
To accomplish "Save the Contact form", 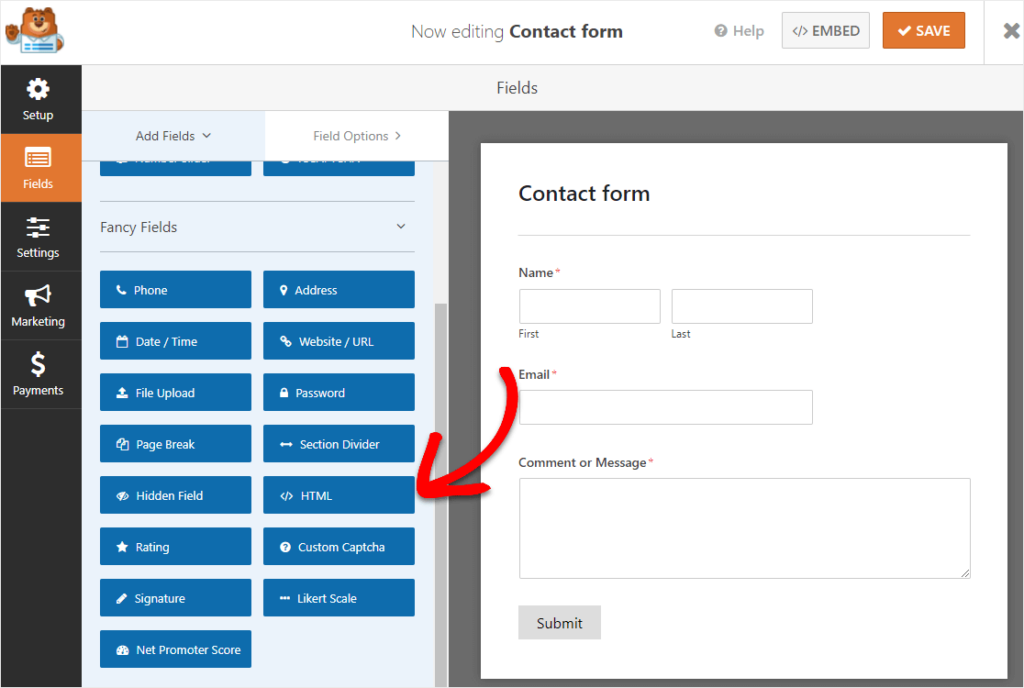I will point(923,30).
